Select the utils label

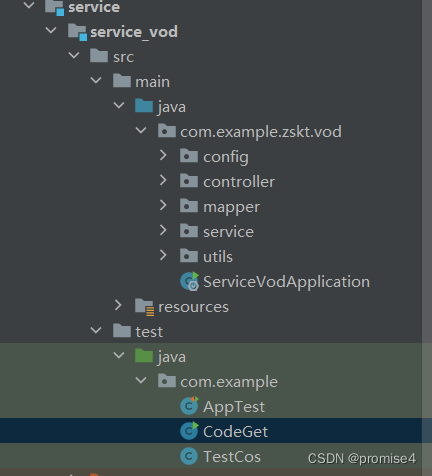point(218,257)
